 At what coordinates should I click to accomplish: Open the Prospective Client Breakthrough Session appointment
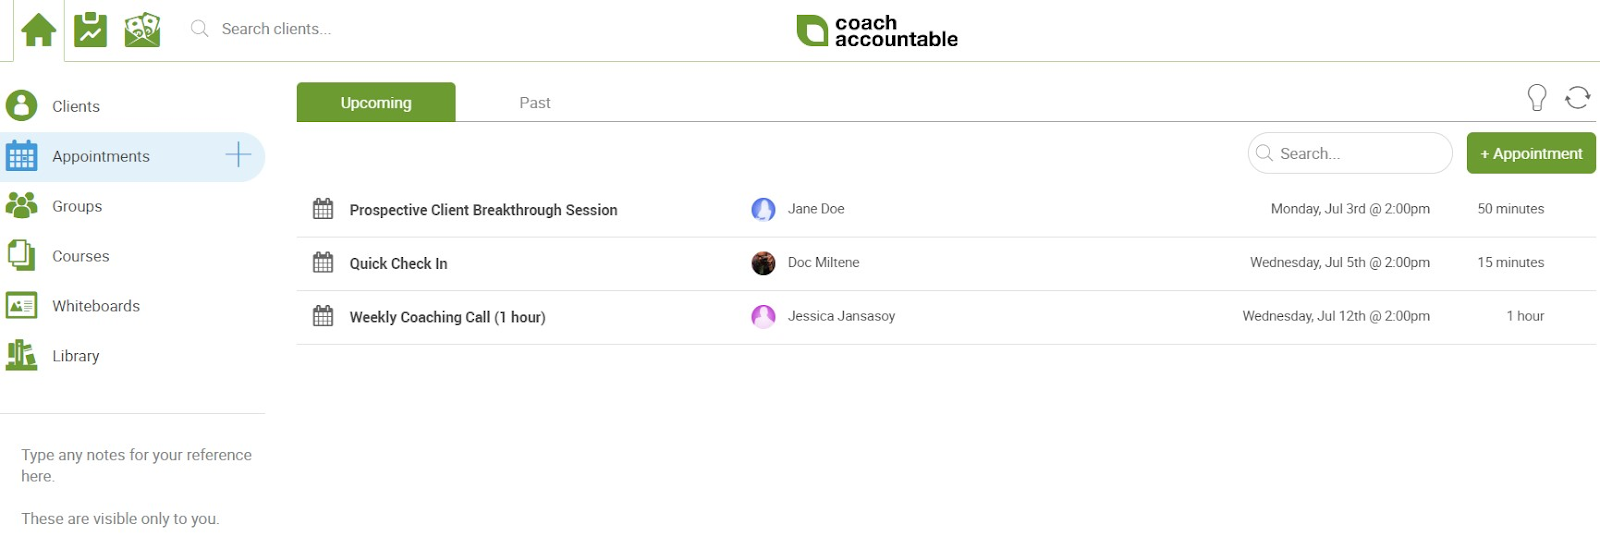tap(483, 210)
